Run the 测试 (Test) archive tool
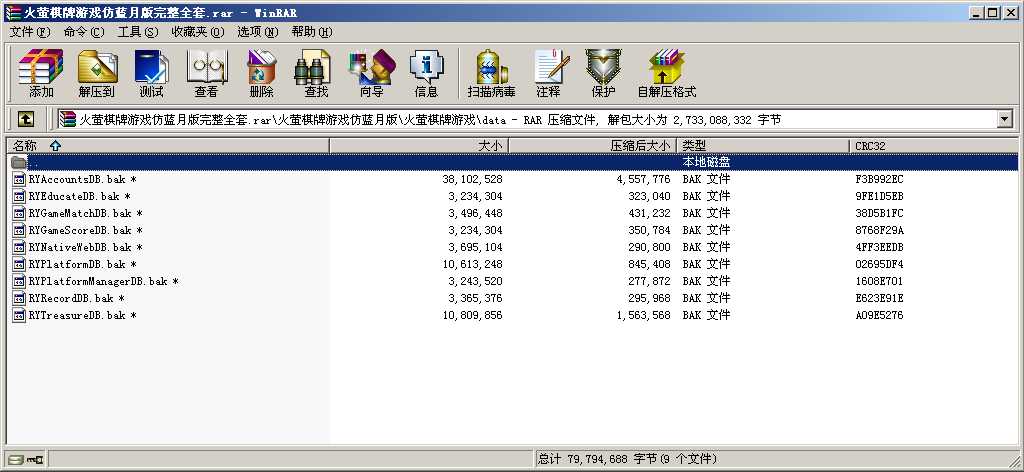The image size is (1024, 472). pos(151,72)
